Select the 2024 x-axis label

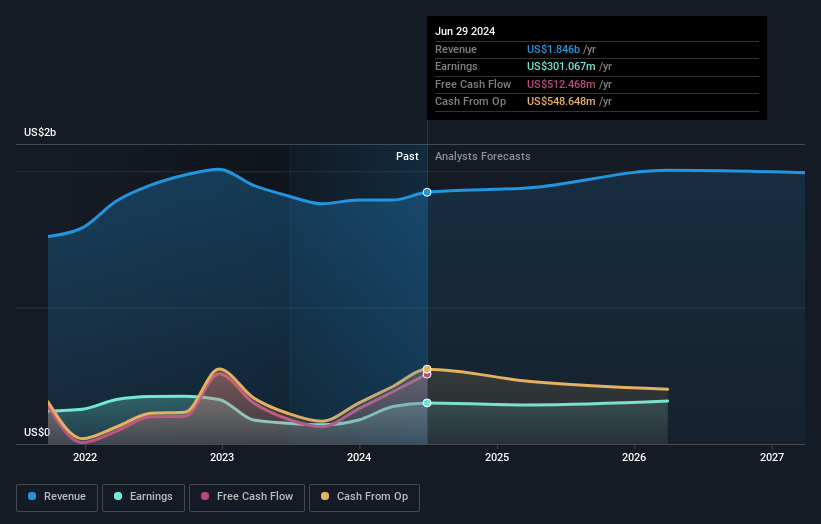[x=359, y=457]
